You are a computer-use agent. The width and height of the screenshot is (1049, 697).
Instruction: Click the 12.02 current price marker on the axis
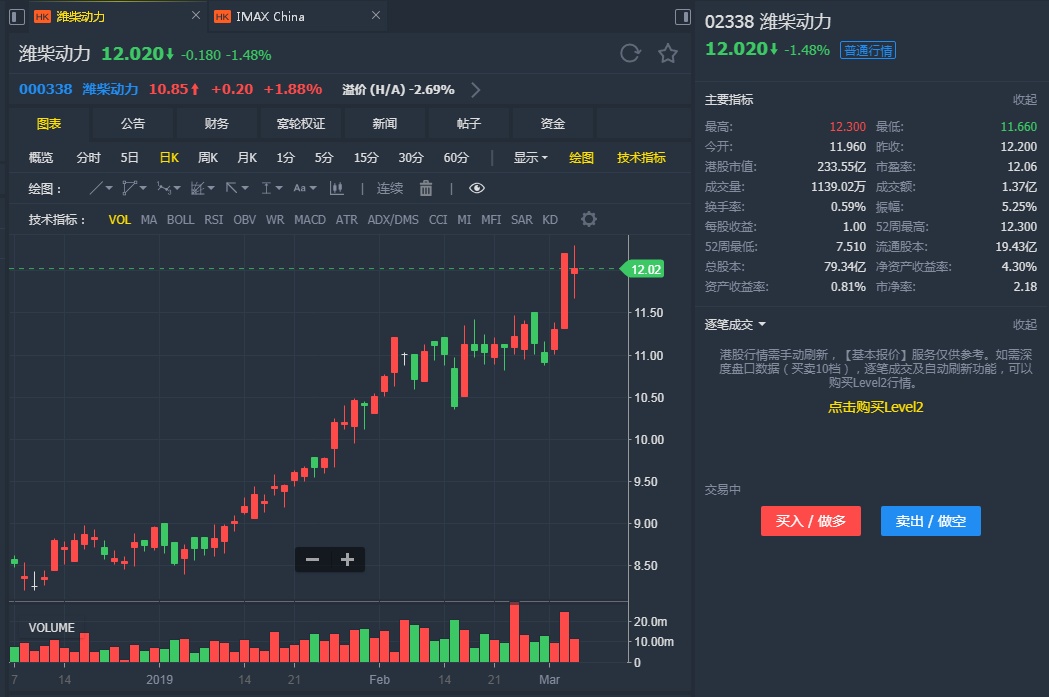(645, 269)
